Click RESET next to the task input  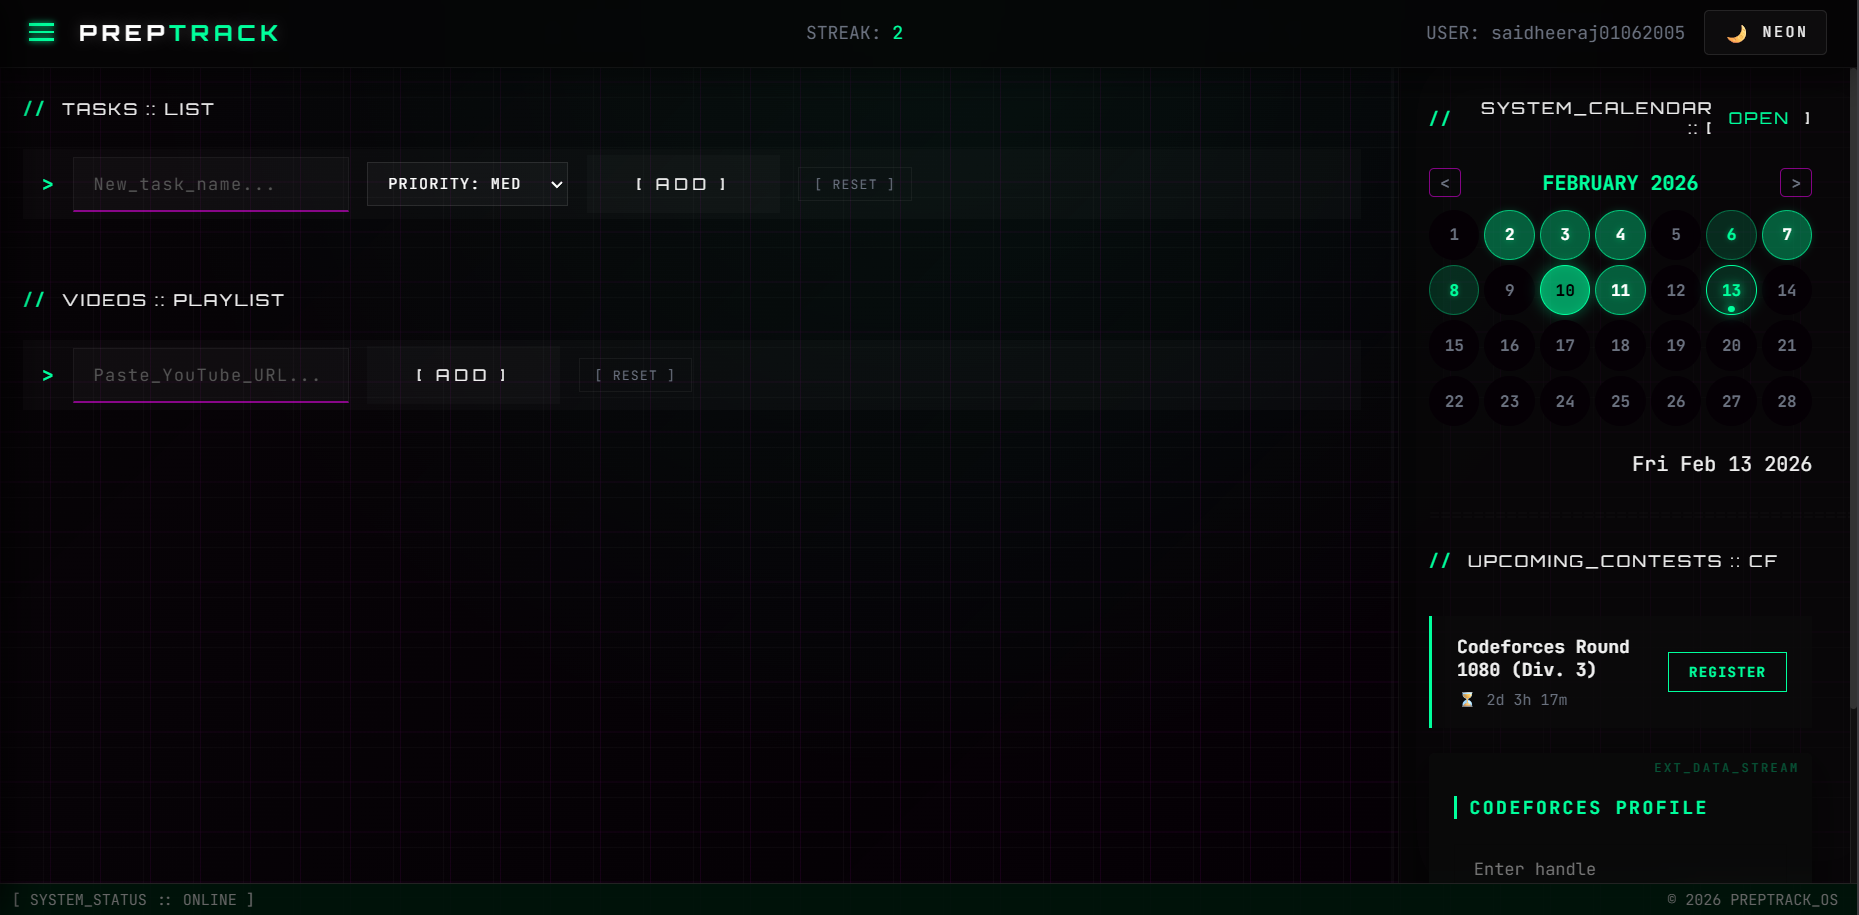tap(854, 184)
